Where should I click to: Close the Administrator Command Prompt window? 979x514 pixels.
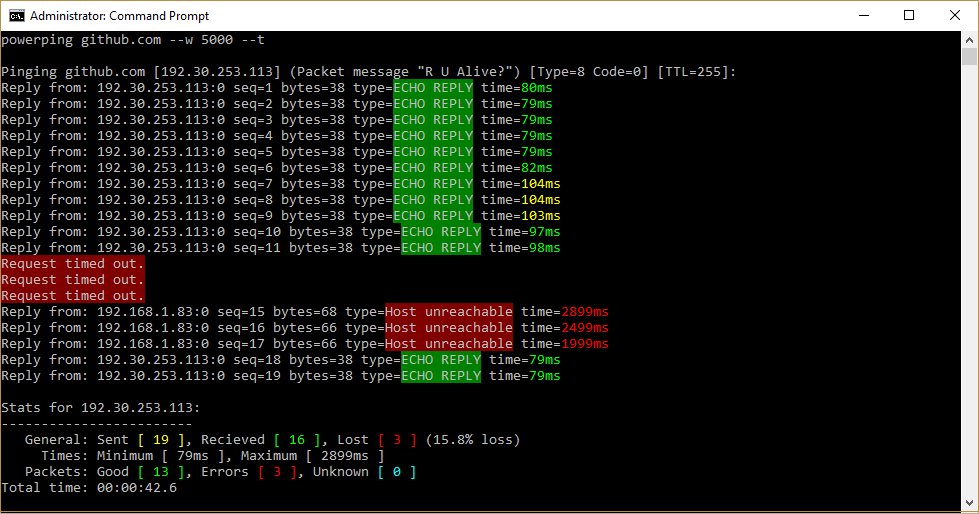click(955, 16)
